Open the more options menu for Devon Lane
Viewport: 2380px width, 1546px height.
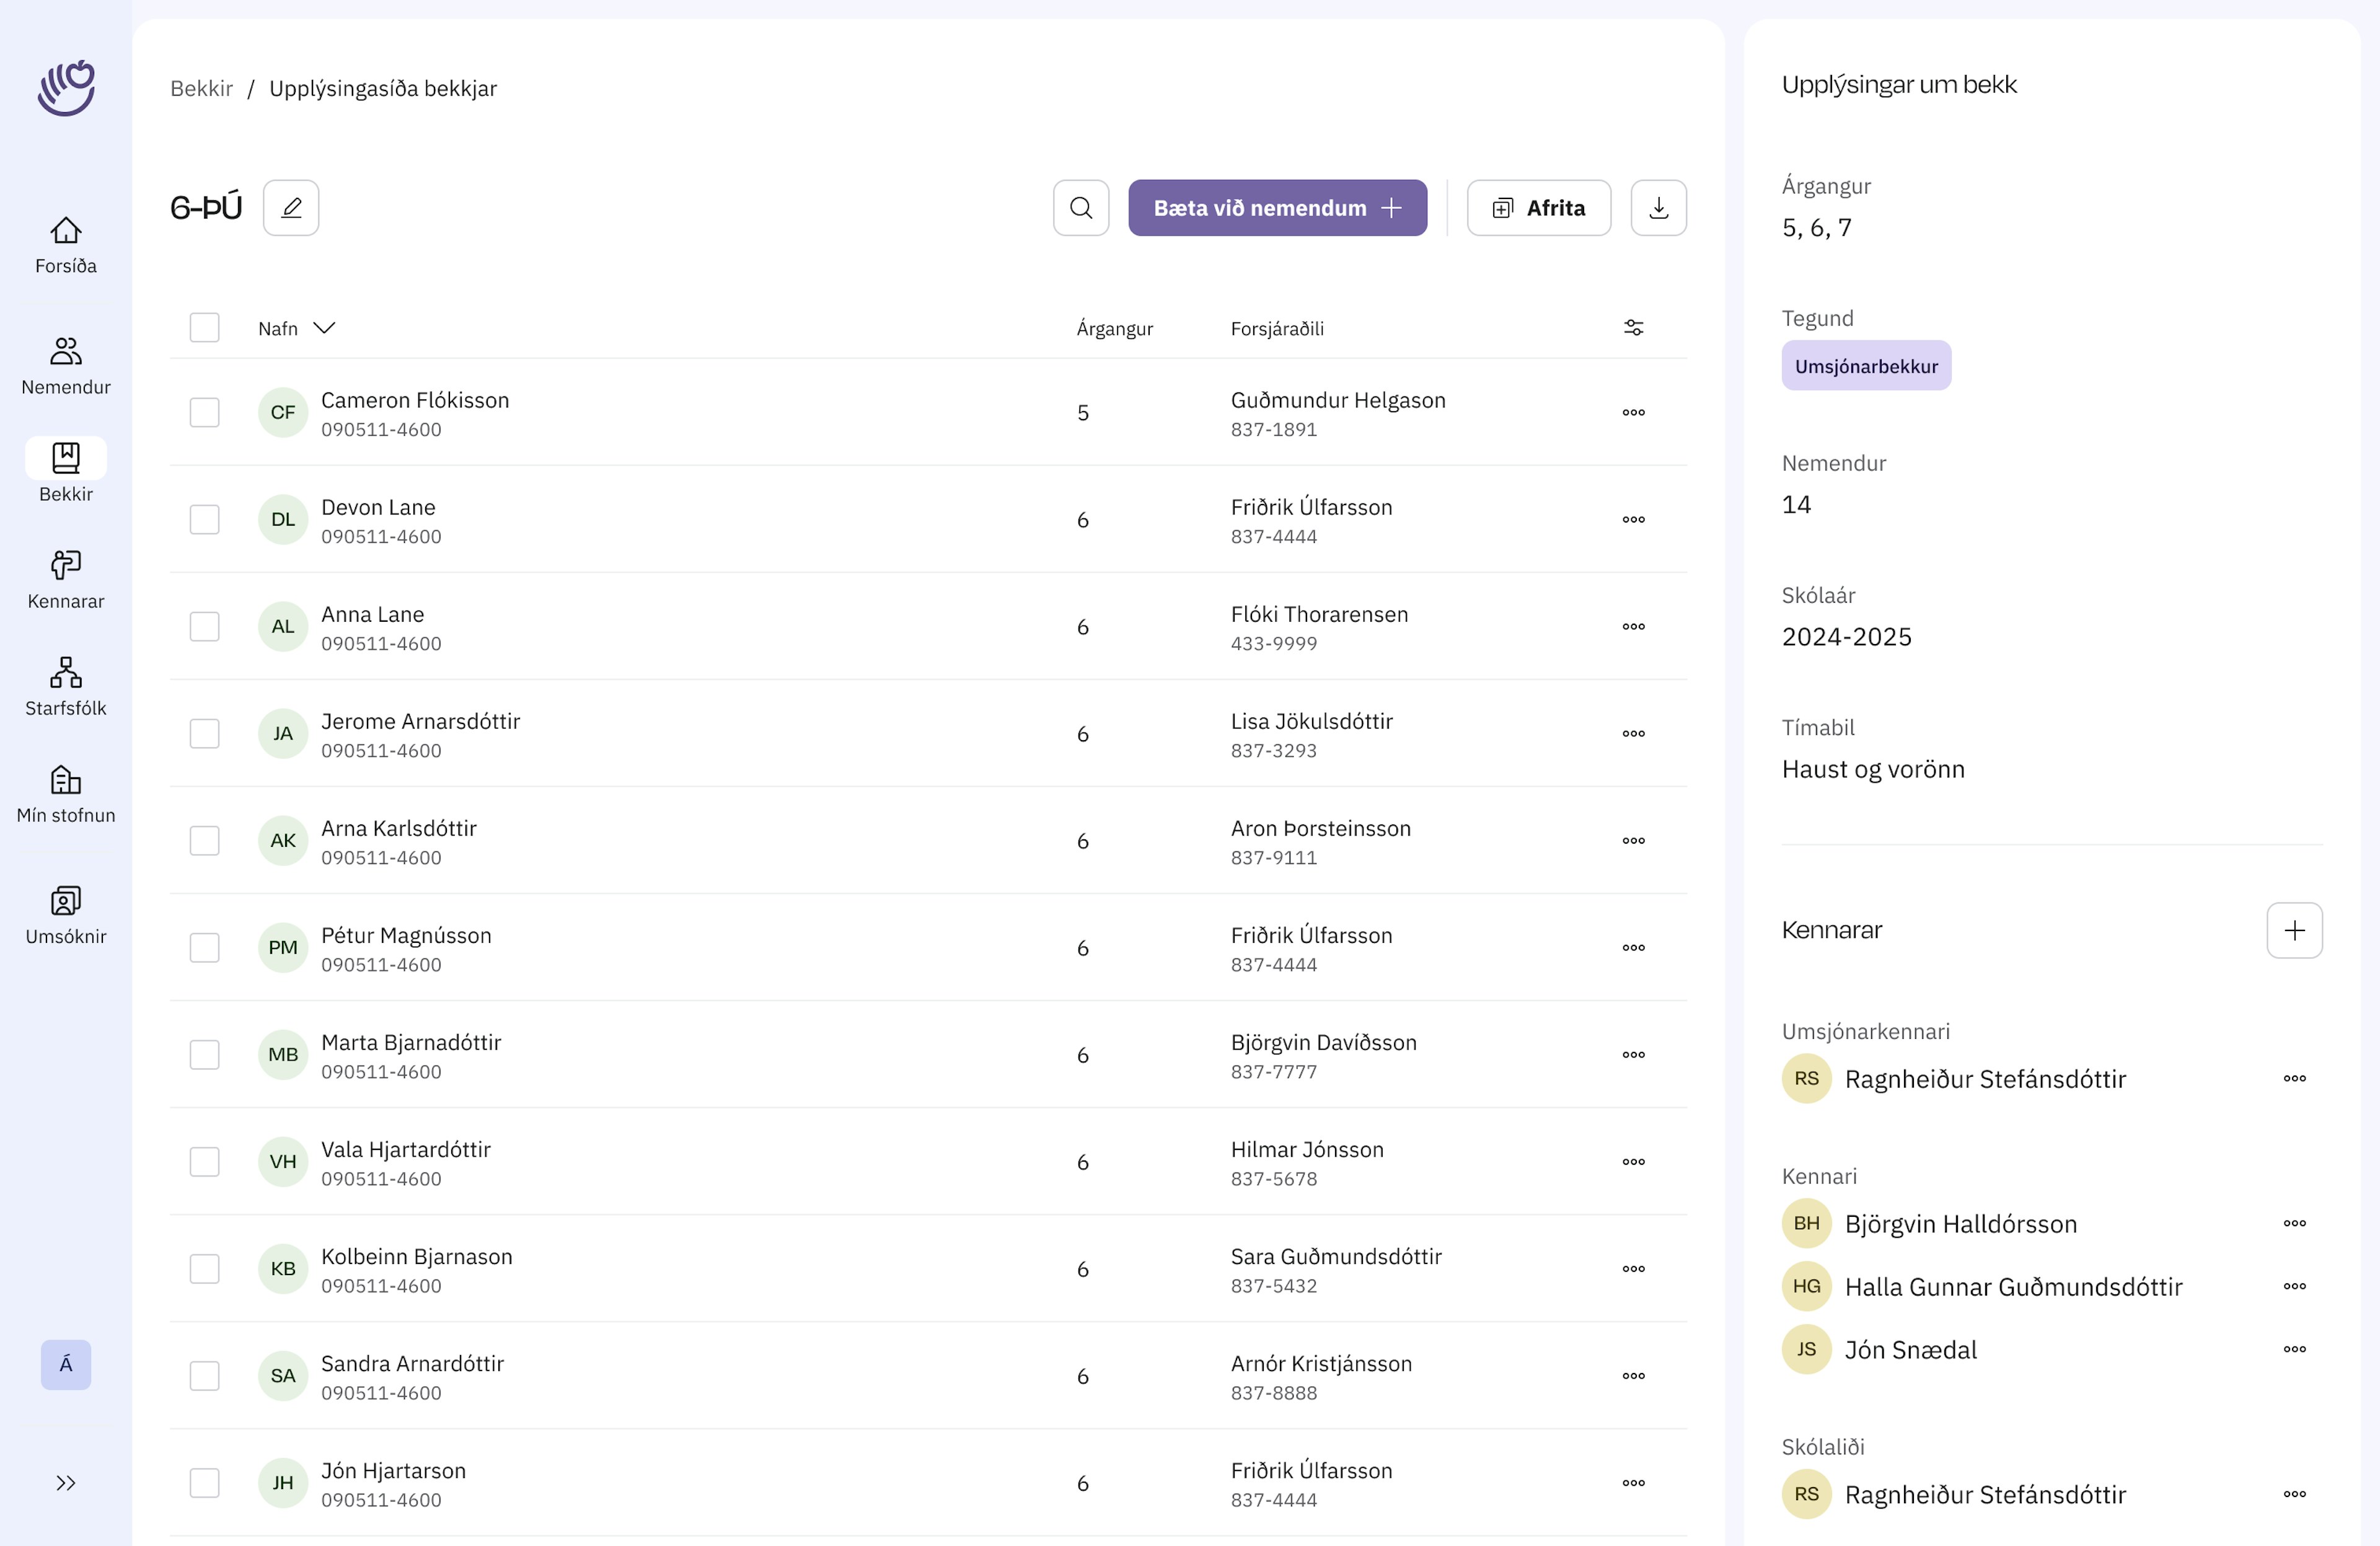pos(1633,519)
